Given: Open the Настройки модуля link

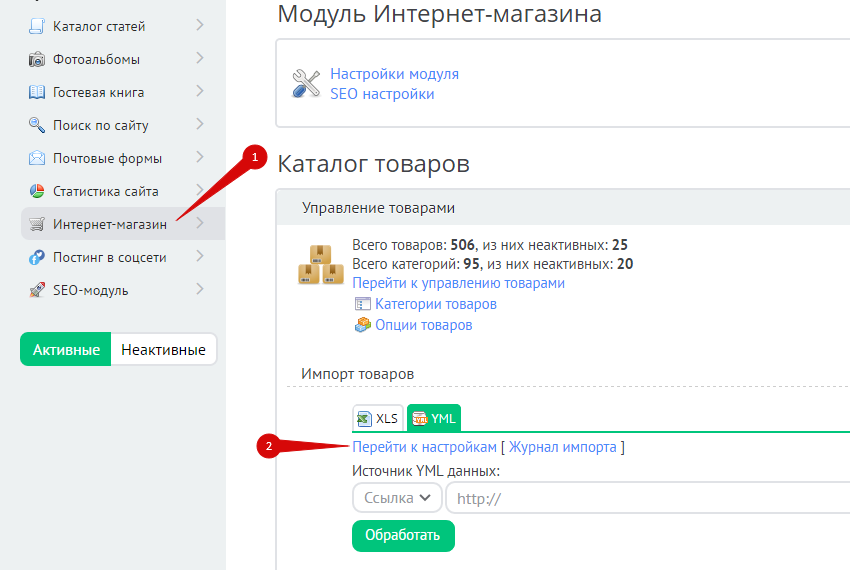Looking at the screenshot, I should tap(394, 74).
